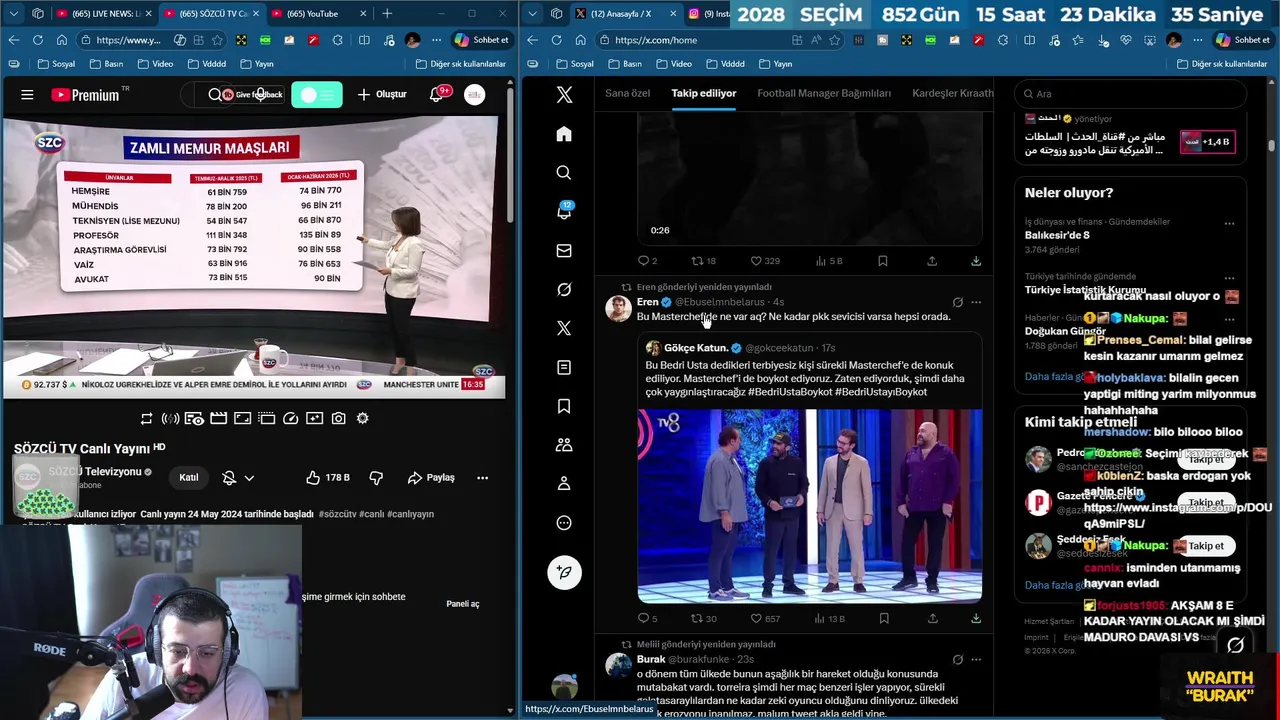This screenshot has width=1280, height=720.
Task: Switch to LIVE NEWS browser tab
Action: 102,14
